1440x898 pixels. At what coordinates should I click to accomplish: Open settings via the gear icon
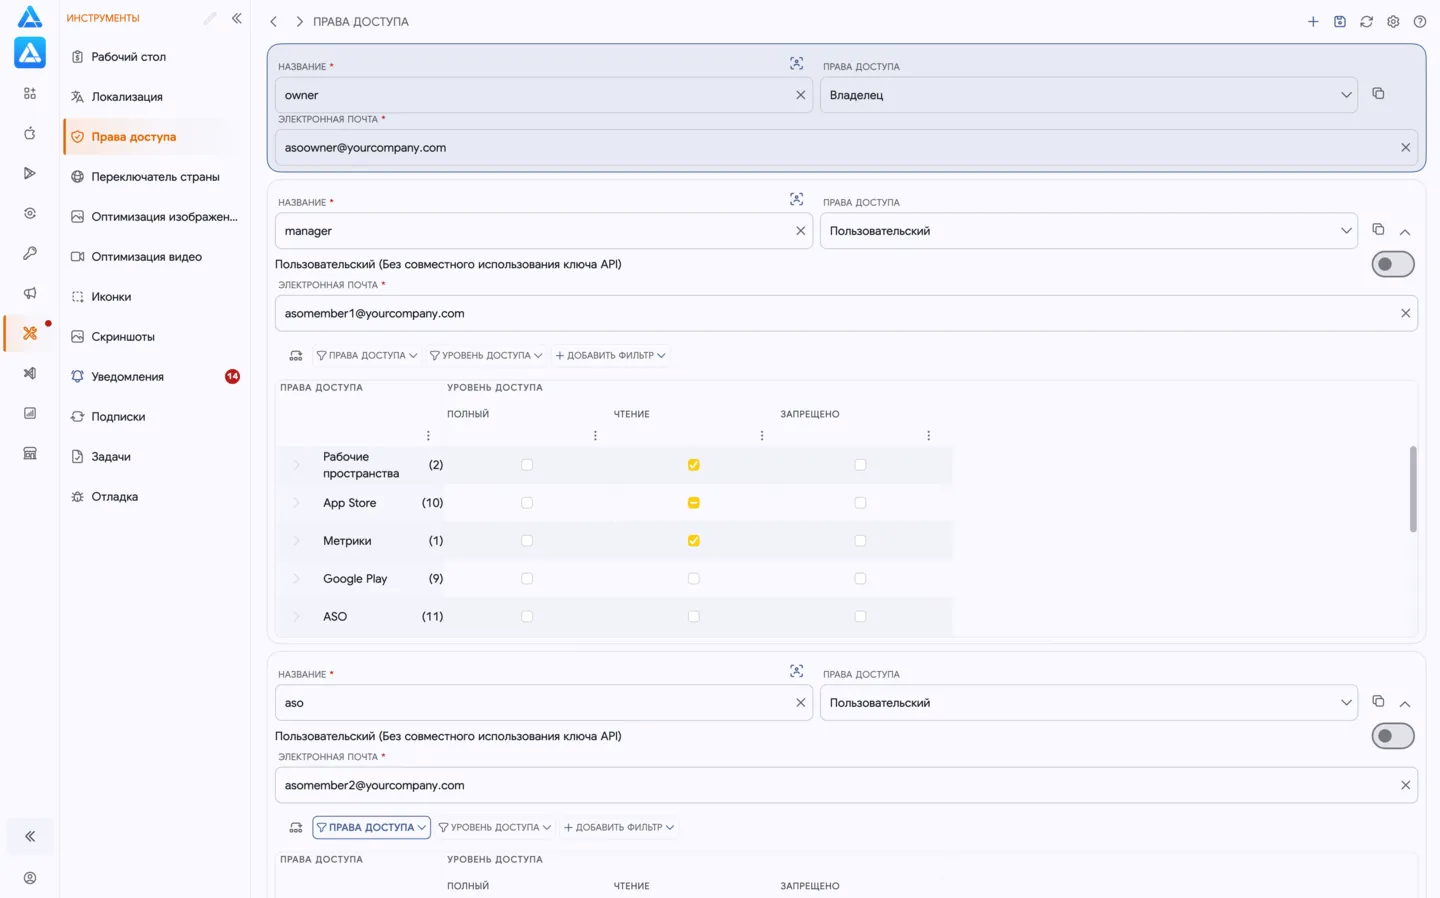(1393, 21)
